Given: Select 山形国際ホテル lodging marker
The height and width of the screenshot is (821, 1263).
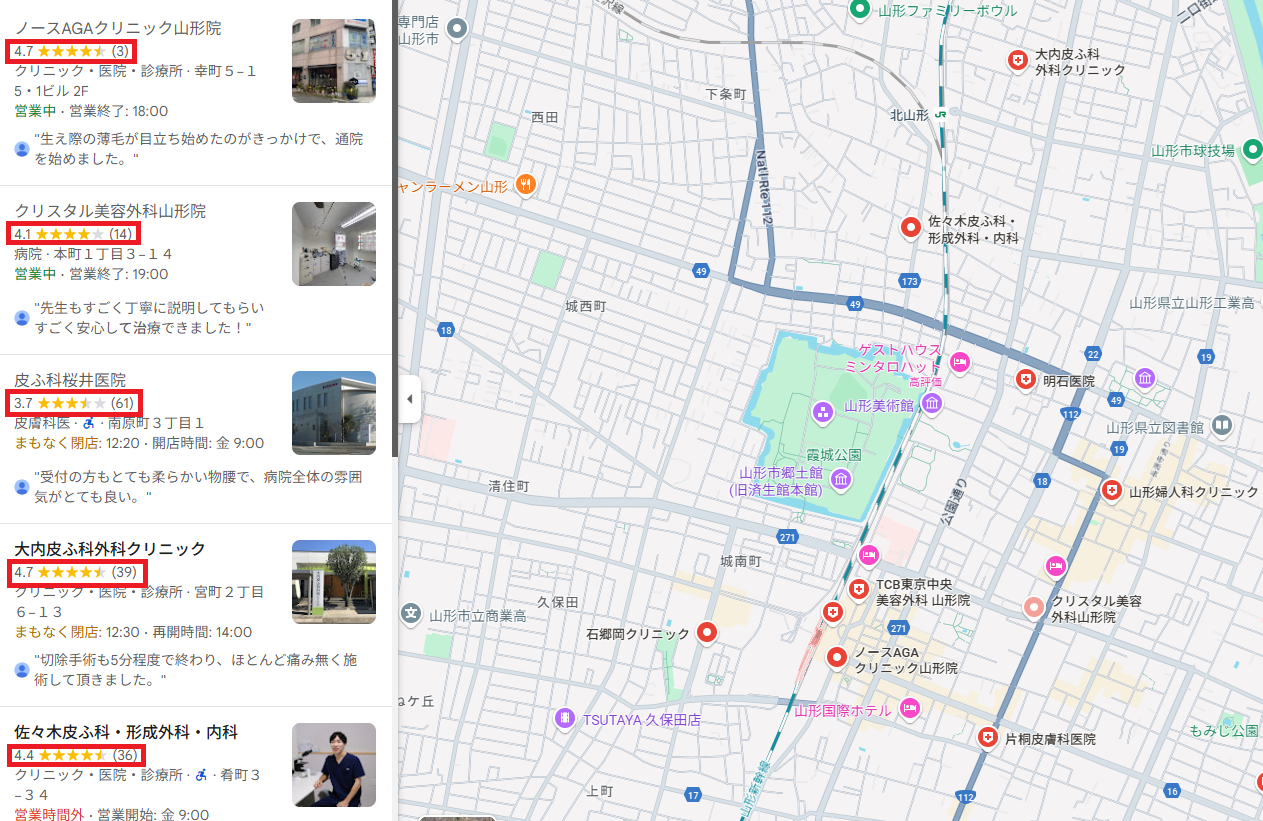Looking at the screenshot, I should [909, 708].
